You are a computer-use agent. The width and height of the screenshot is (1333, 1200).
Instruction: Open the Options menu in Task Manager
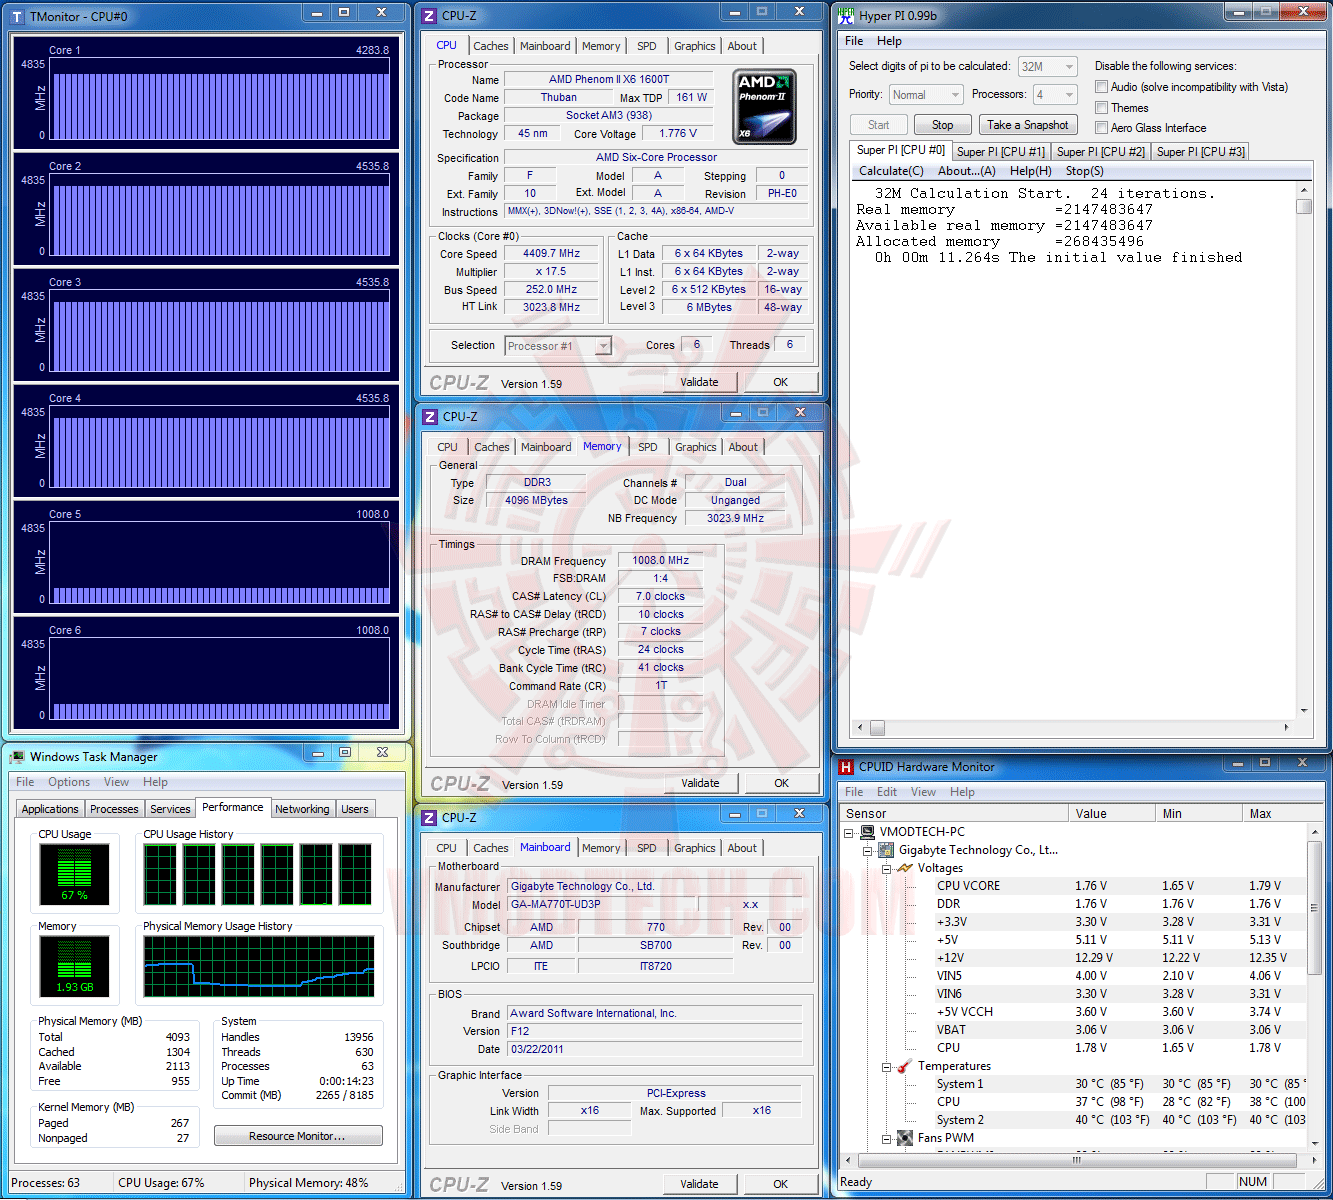pos(69,782)
